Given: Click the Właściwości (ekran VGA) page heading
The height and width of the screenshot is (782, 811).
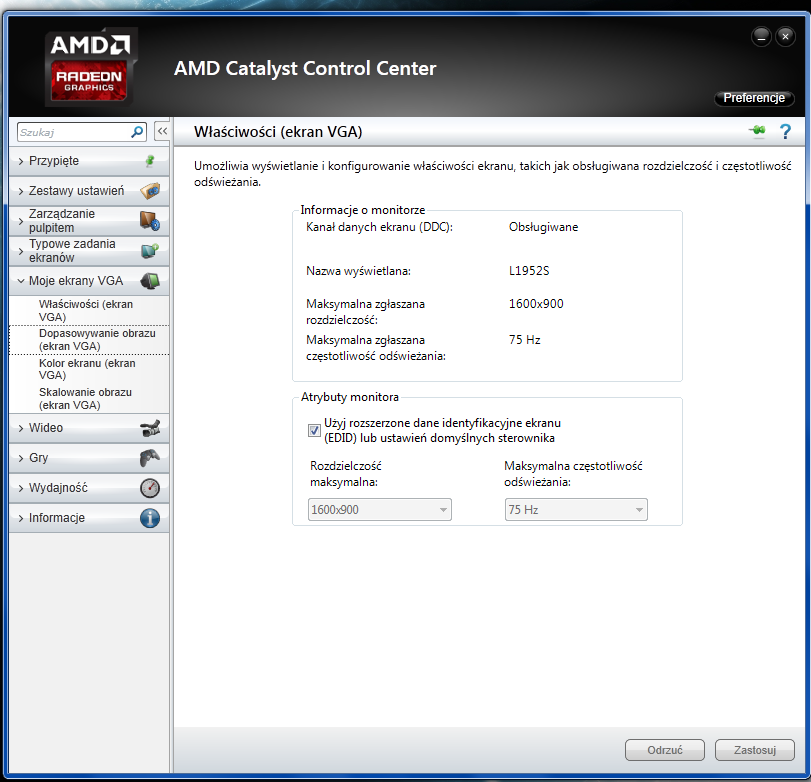Looking at the screenshot, I should pos(278,132).
